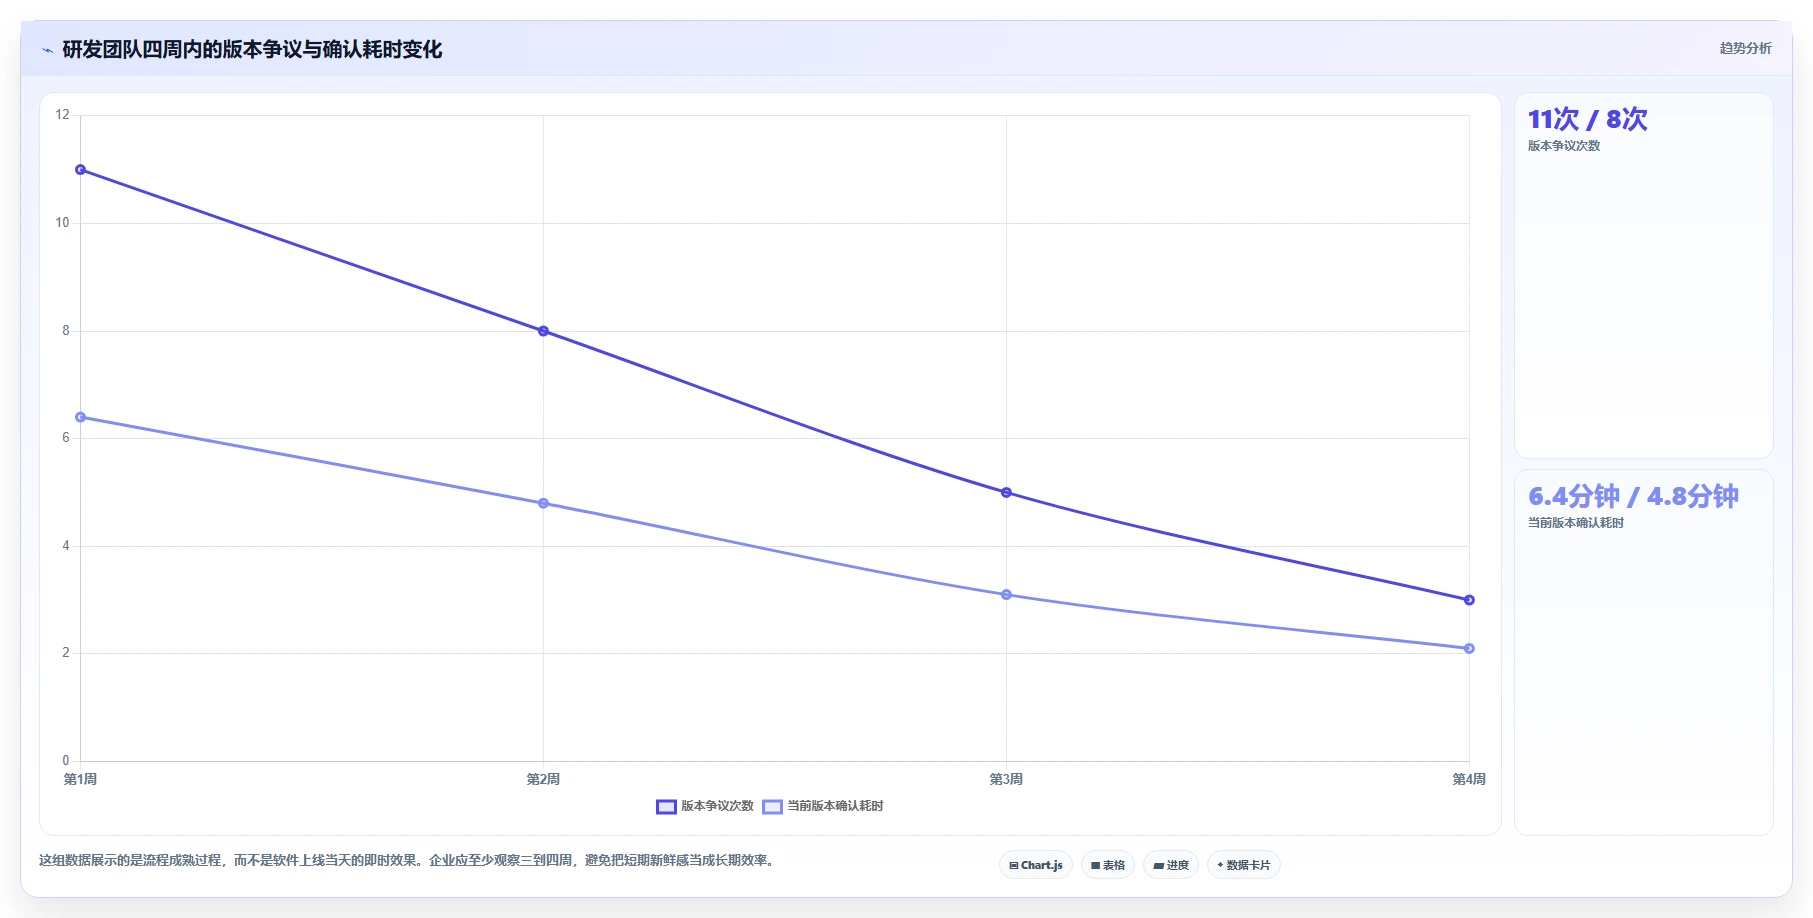This screenshot has width=1813, height=918.
Task: Click the 趋势分析 tag in the header
Action: (1745, 48)
